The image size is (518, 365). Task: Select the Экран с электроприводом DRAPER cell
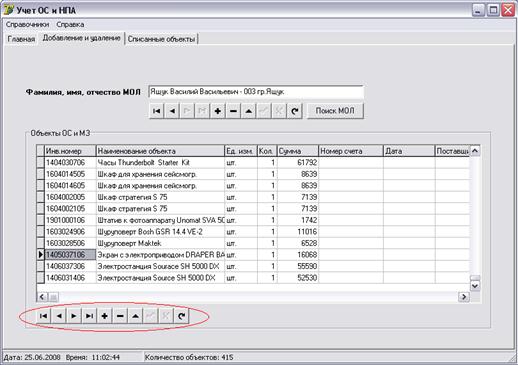tap(160, 255)
